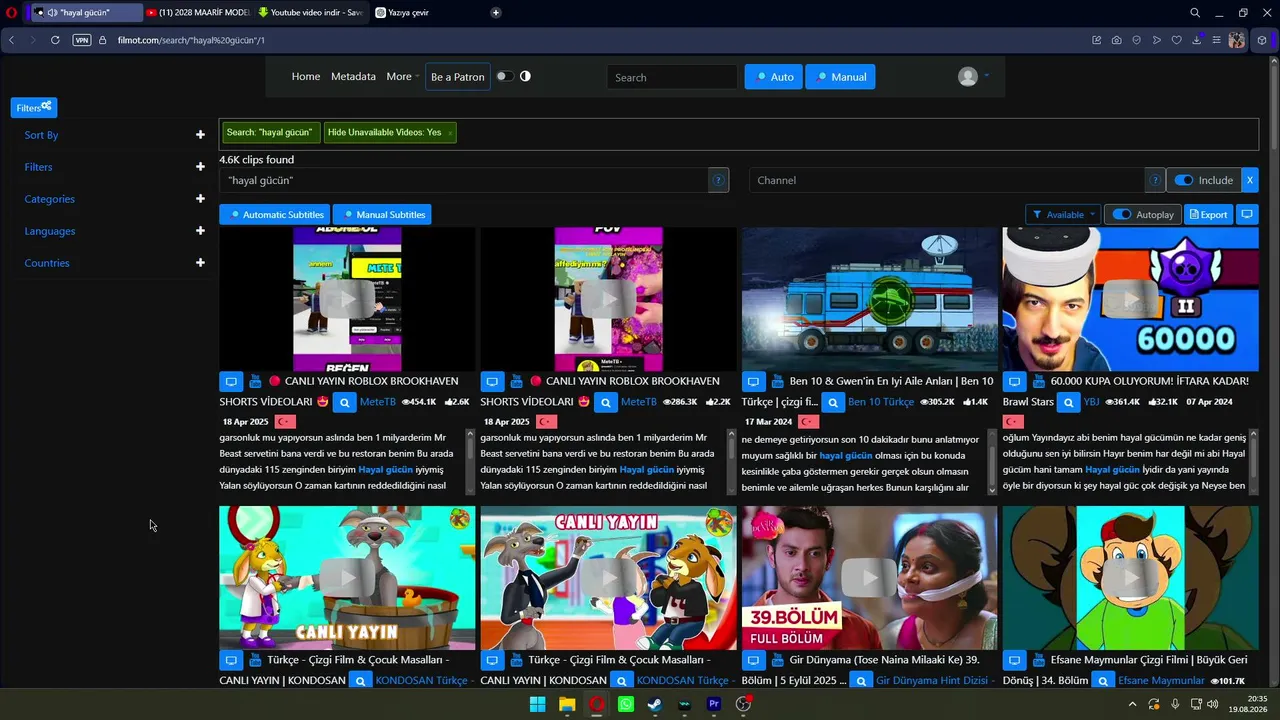Image resolution: width=1280 pixels, height=720 pixels.
Task: Show hidden system tray icons
Action: coord(1133,704)
